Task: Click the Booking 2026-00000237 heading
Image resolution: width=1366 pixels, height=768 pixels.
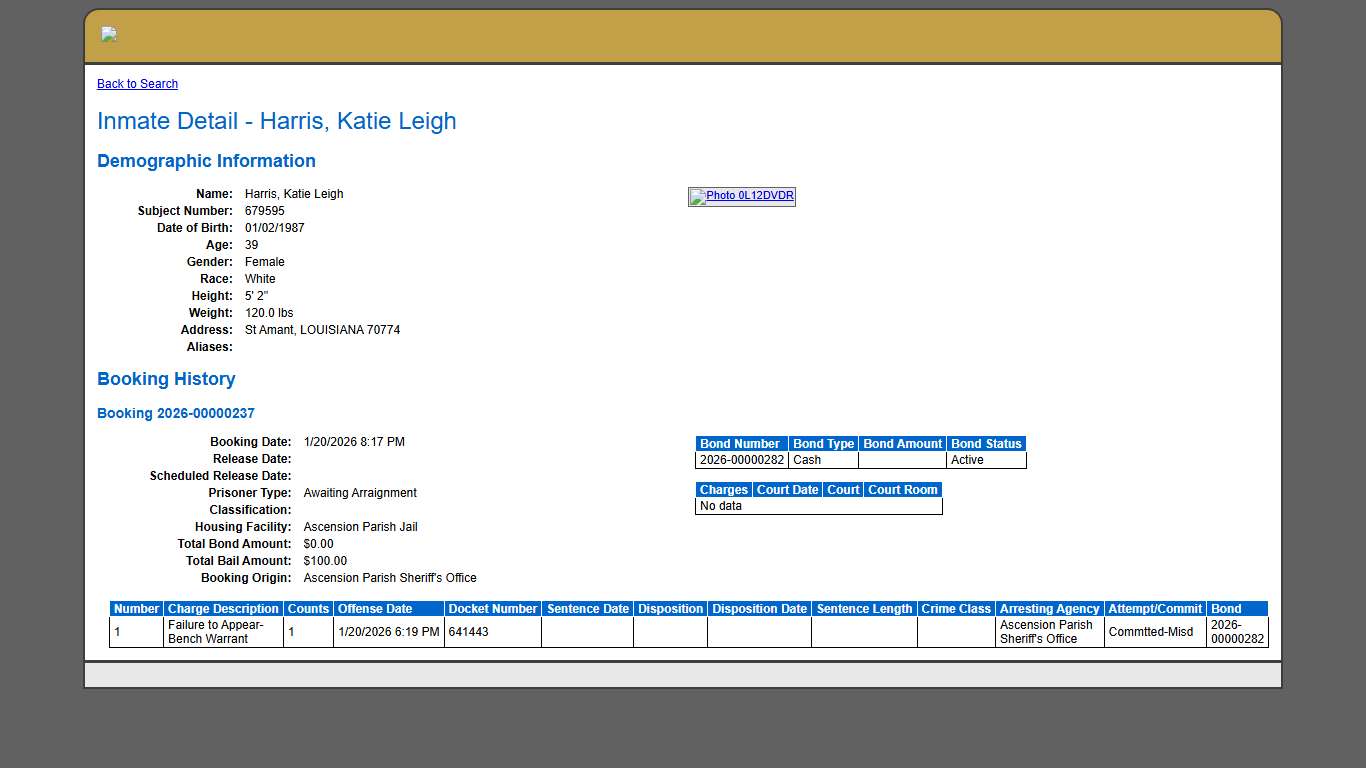Action: click(x=176, y=413)
